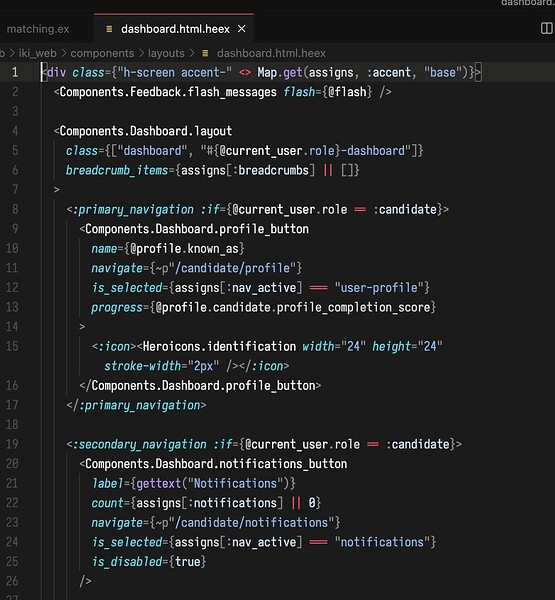Click the file icon in dashboard.html.heex tab
This screenshot has height=600, width=555.
click(109, 29)
